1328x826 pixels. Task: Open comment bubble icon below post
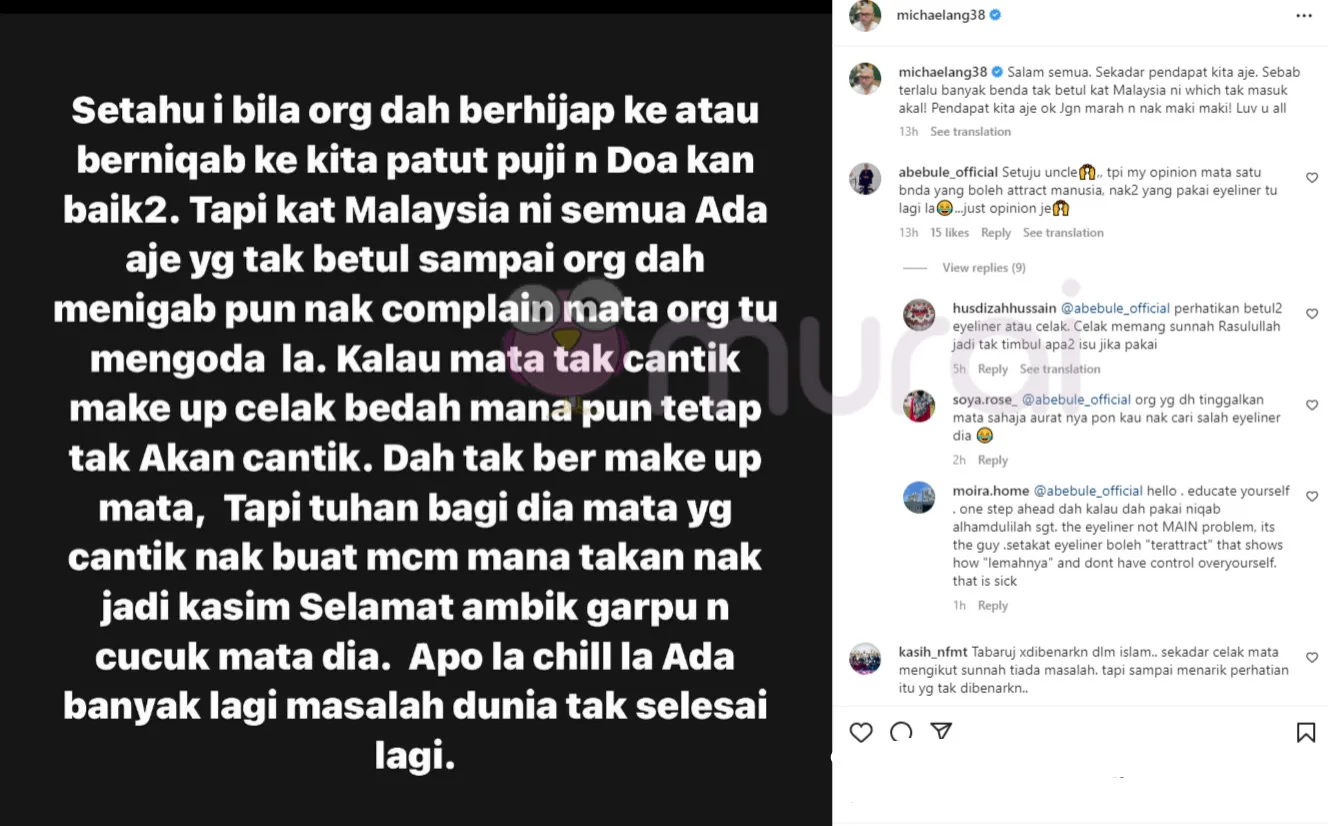pyautogui.click(x=901, y=732)
